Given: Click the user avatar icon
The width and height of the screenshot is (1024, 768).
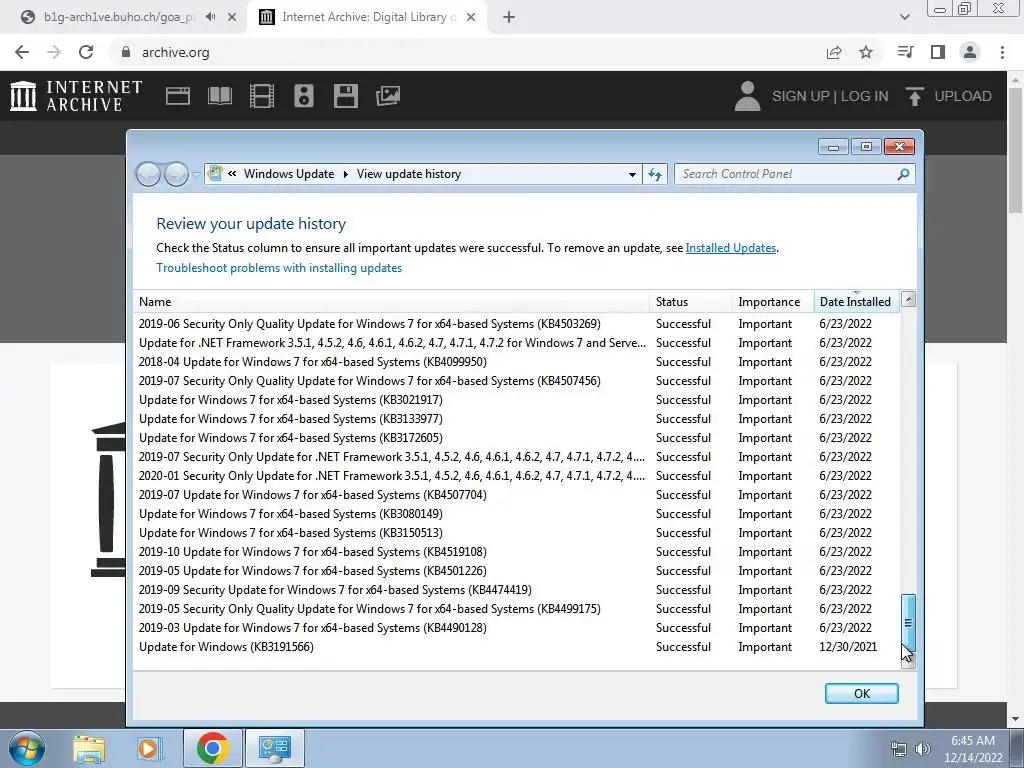Looking at the screenshot, I should (x=748, y=96).
